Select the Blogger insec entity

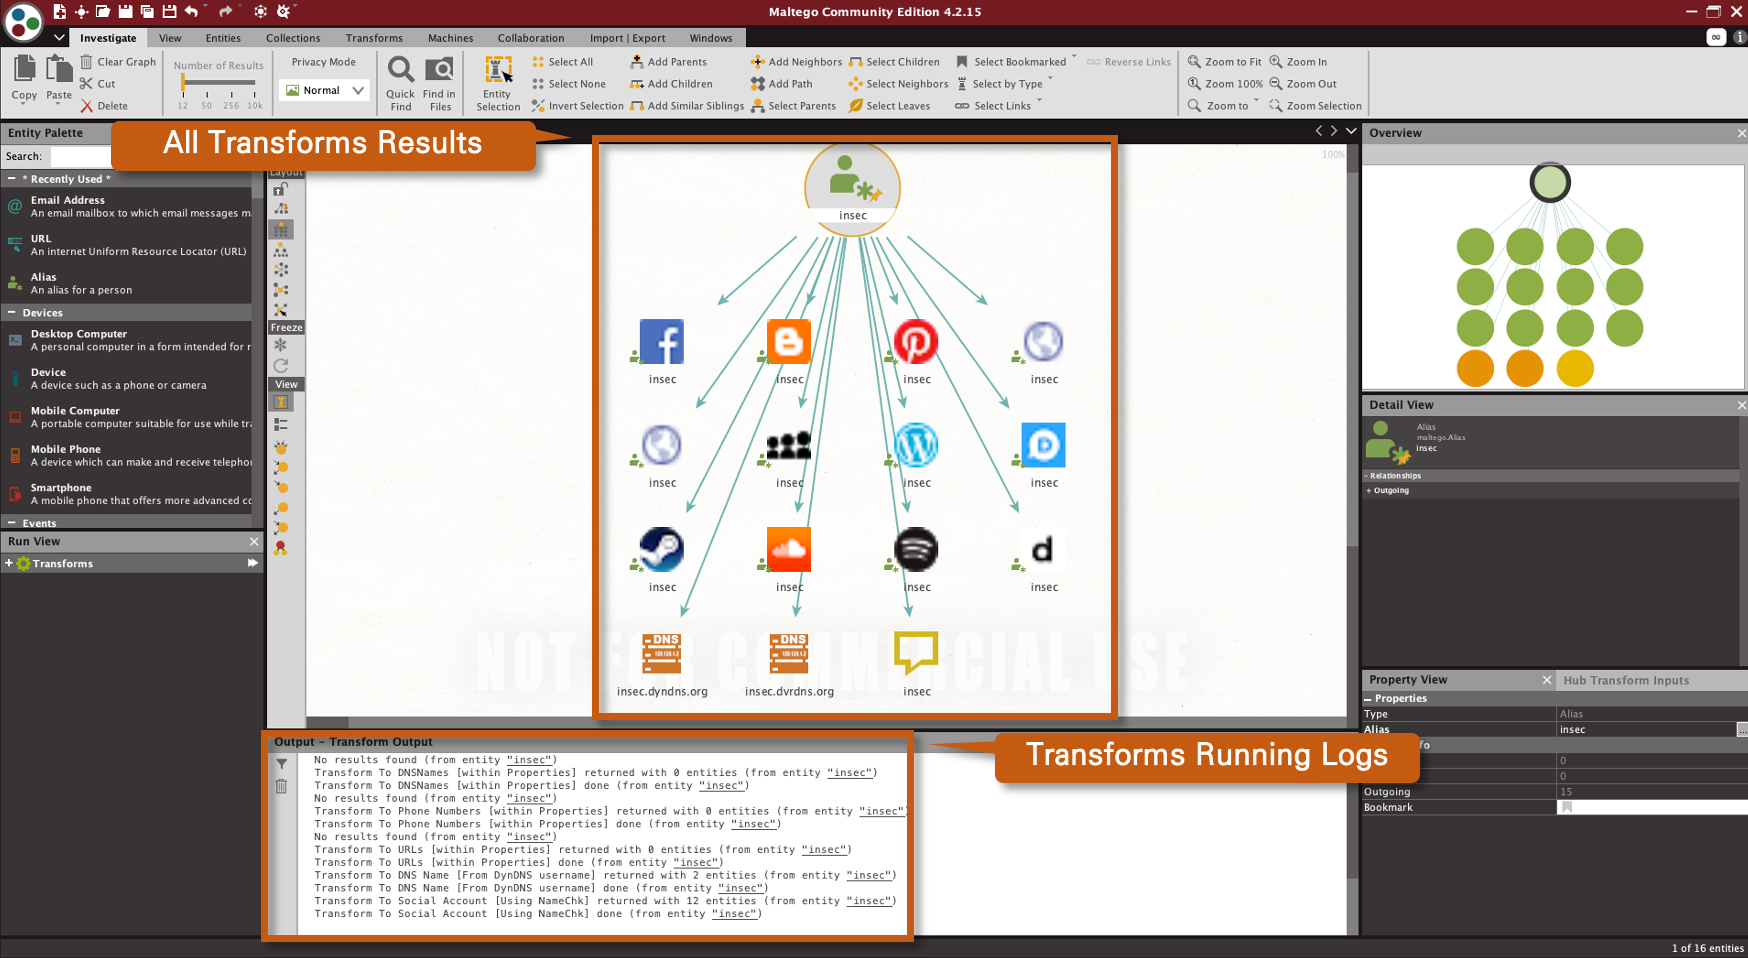click(x=789, y=342)
